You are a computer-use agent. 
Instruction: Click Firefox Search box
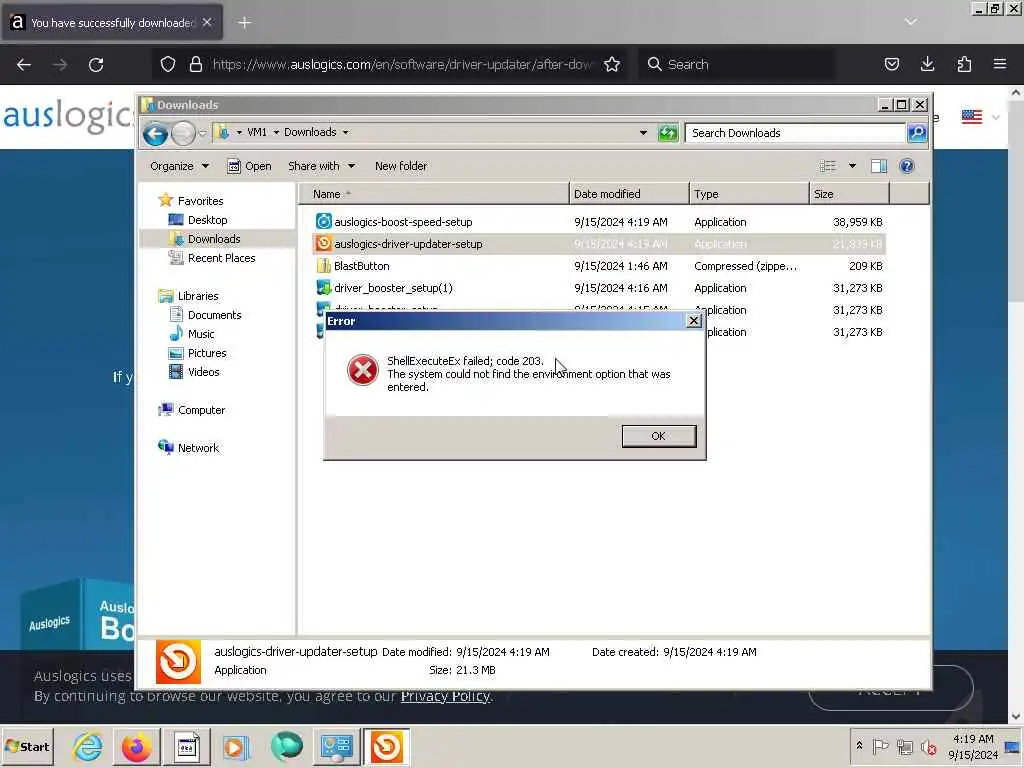point(737,65)
